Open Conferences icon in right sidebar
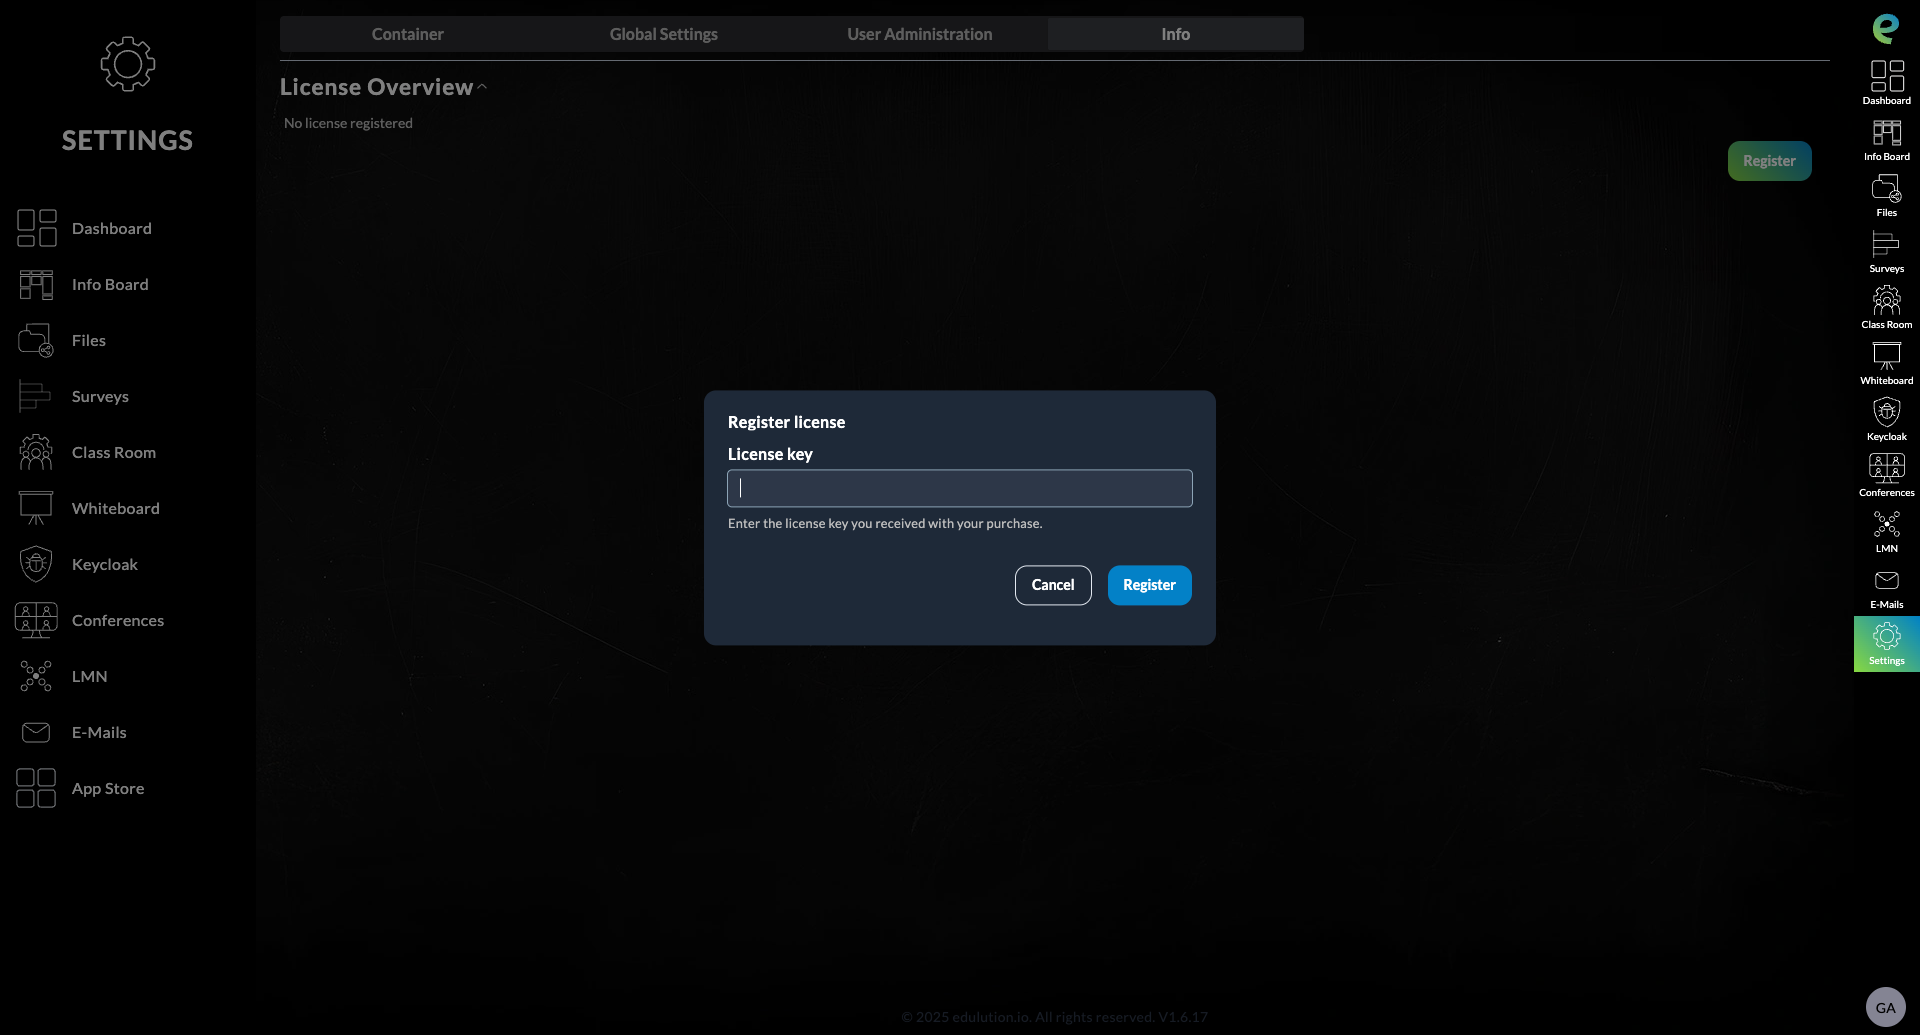 (x=1886, y=469)
